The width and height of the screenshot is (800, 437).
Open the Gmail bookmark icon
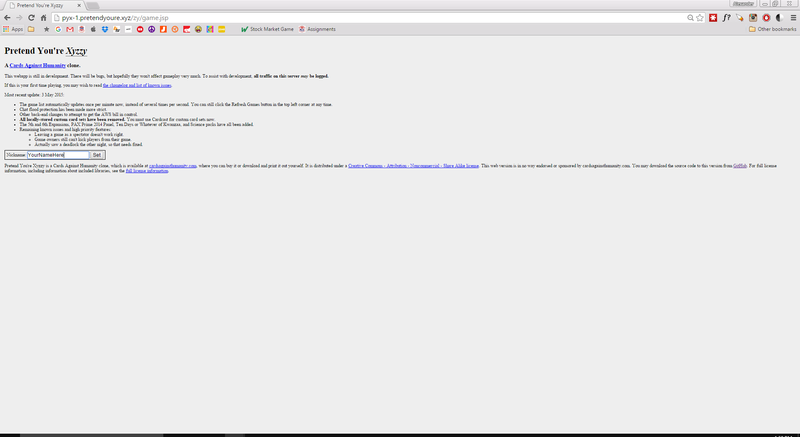coord(70,29)
